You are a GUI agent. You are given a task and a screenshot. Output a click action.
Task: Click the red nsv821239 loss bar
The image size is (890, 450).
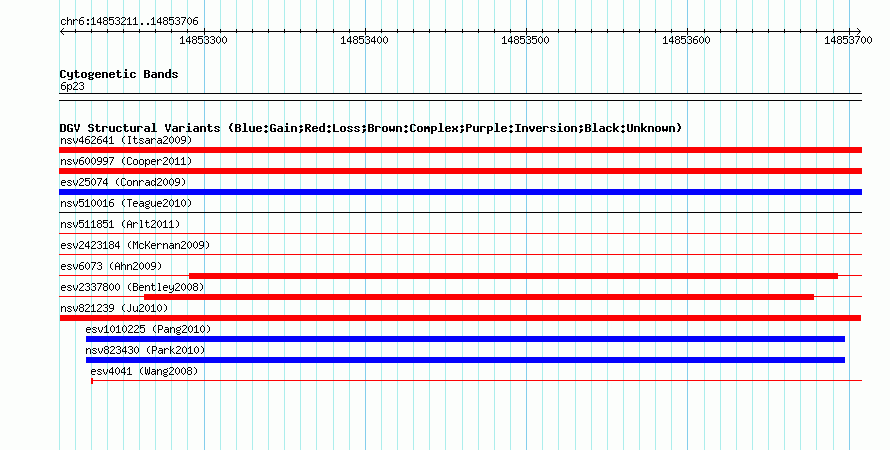460,318
